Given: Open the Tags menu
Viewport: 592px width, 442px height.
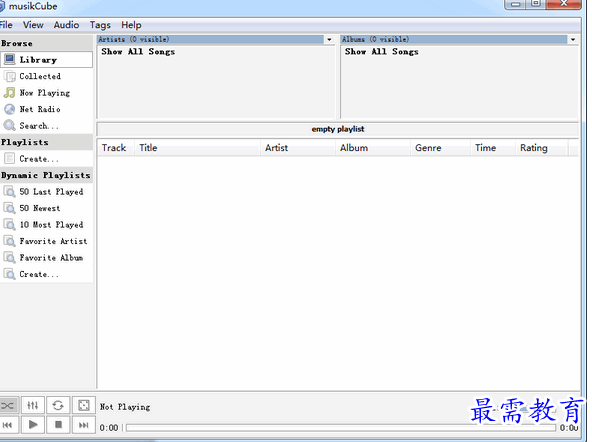Looking at the screenshot, I should [100, 25].
